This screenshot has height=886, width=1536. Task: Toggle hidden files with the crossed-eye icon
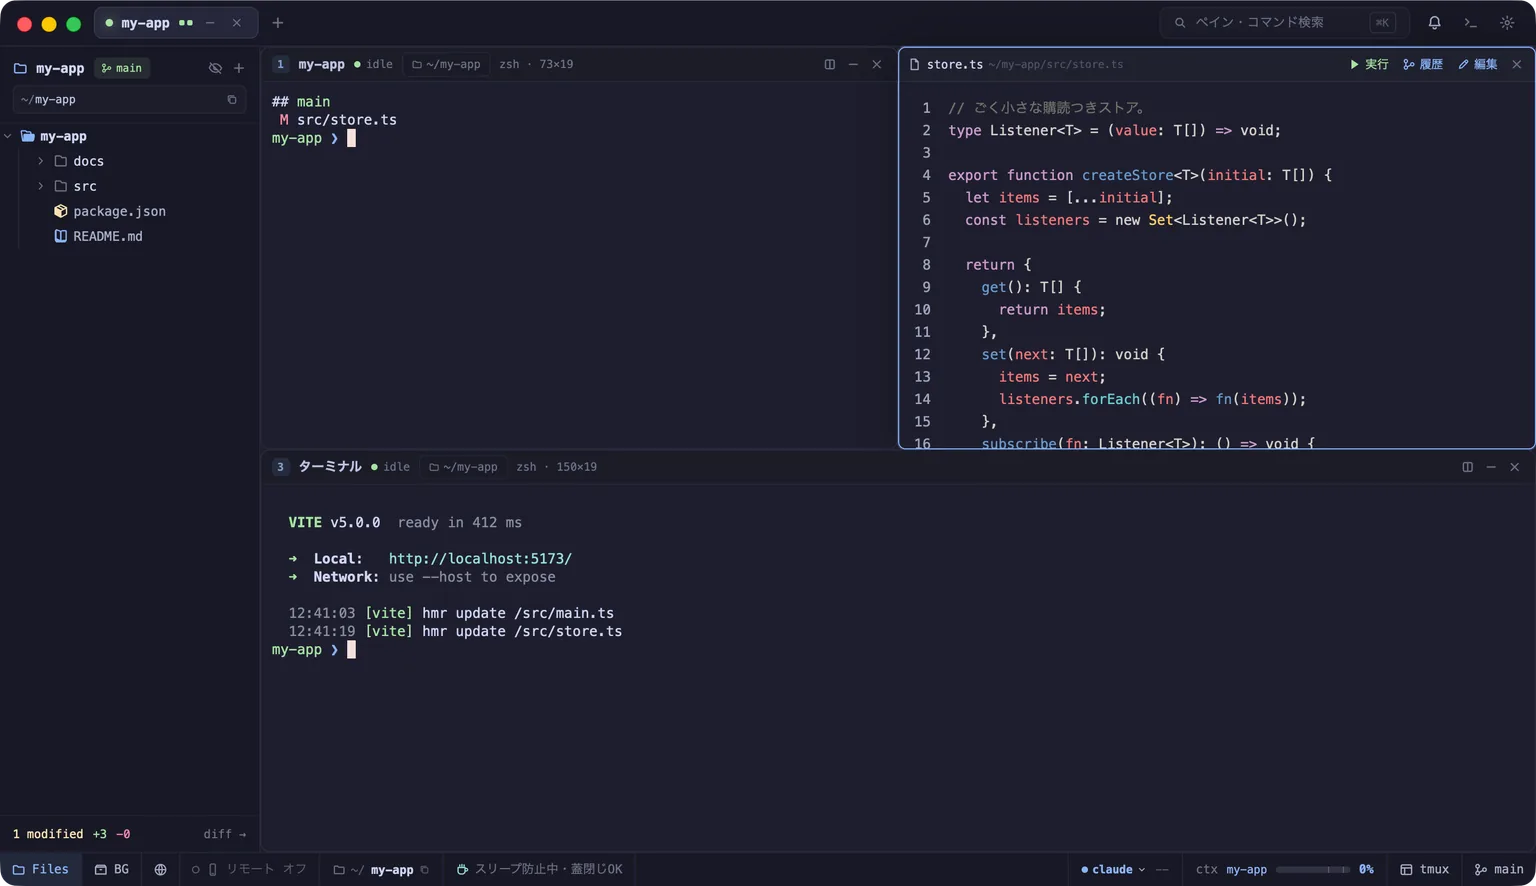click(215, 68)
